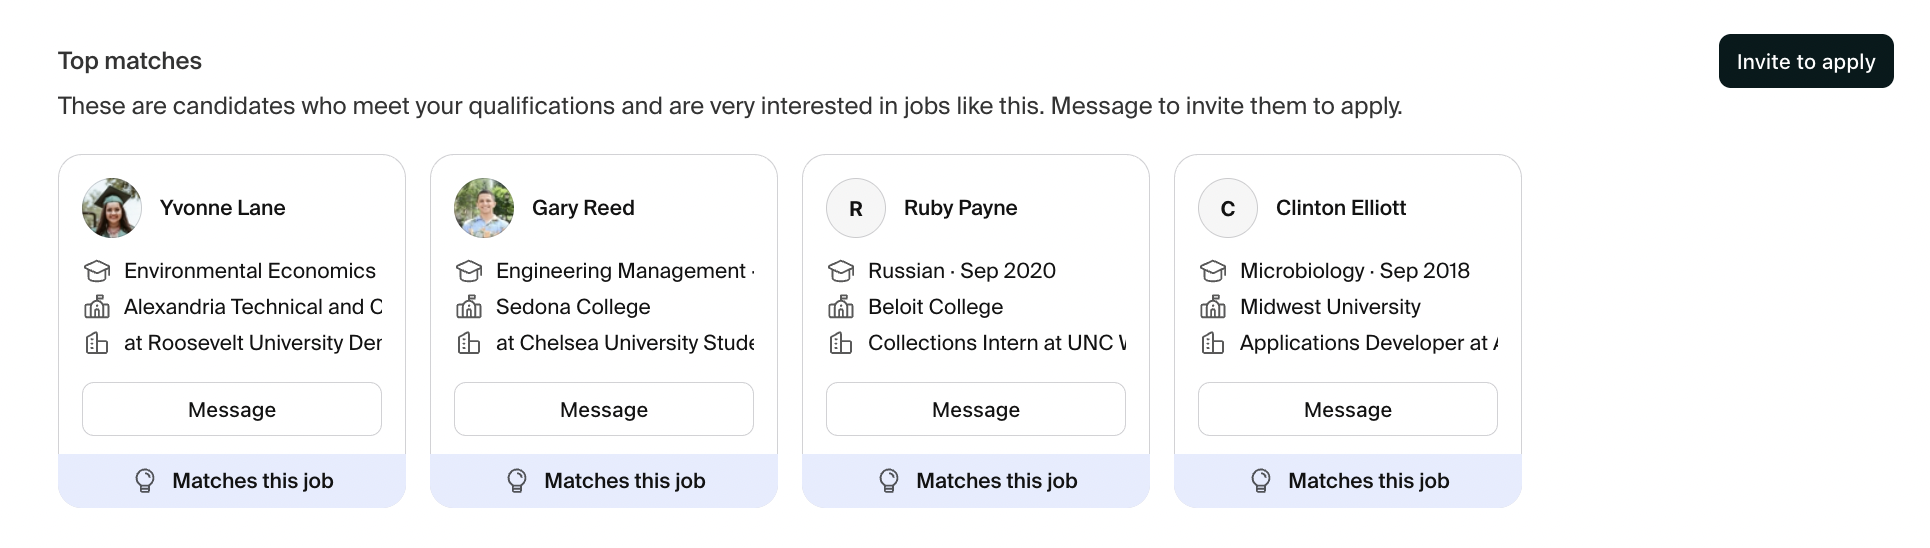Click the Alexandria Technical and C text
The height and width of the screenshot is (548, 1930).
point(253,307)
